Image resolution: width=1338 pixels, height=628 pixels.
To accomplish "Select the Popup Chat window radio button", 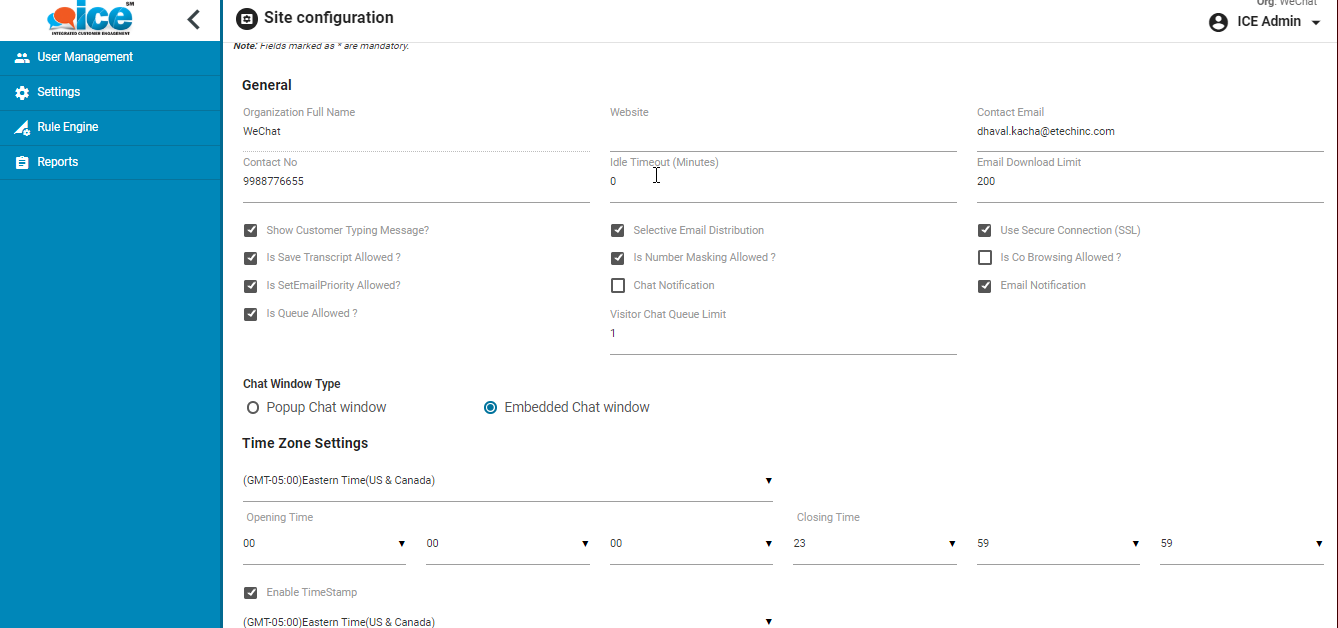I will tap(253, 408).
